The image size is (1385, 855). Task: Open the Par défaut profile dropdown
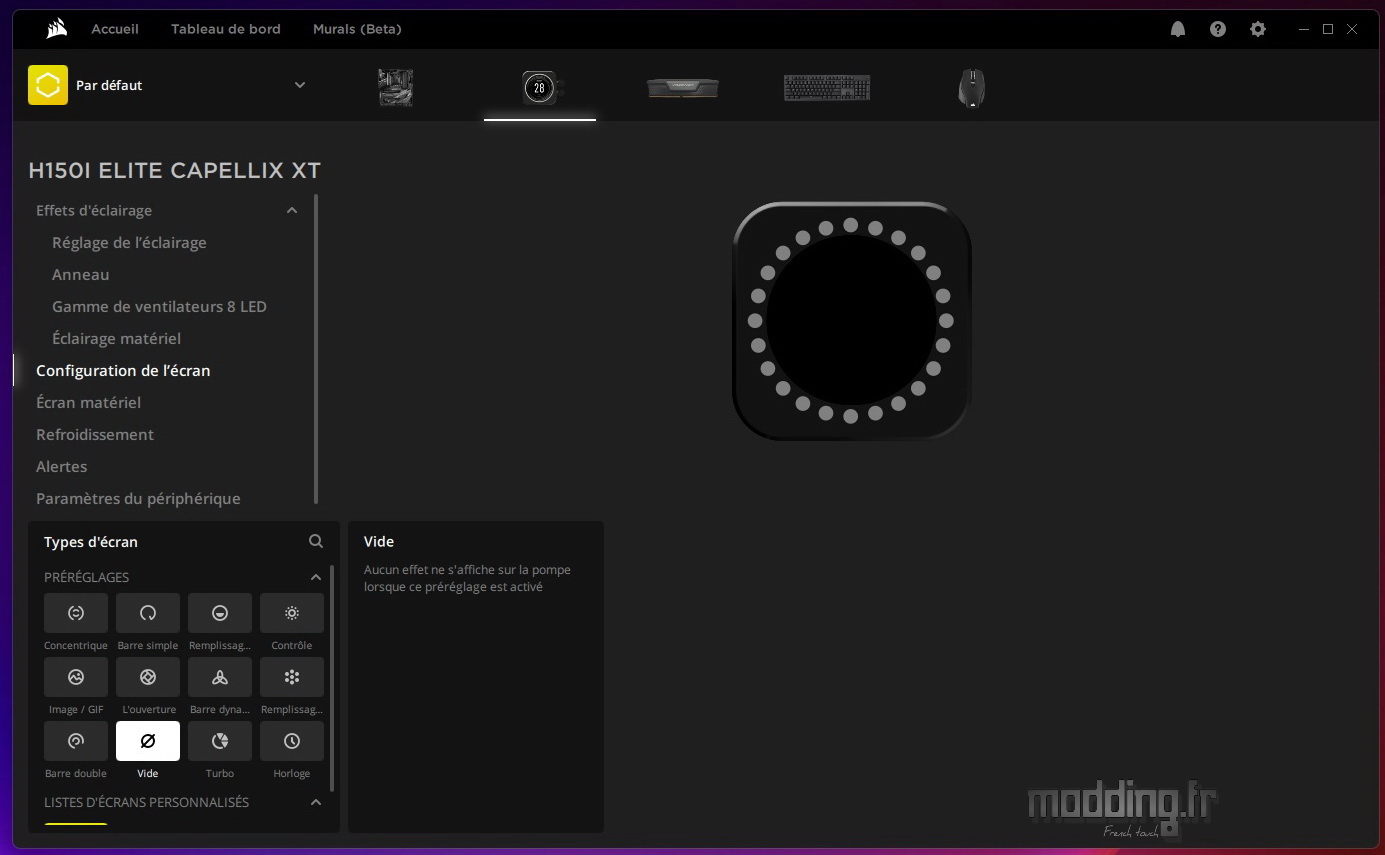point(300,85)
